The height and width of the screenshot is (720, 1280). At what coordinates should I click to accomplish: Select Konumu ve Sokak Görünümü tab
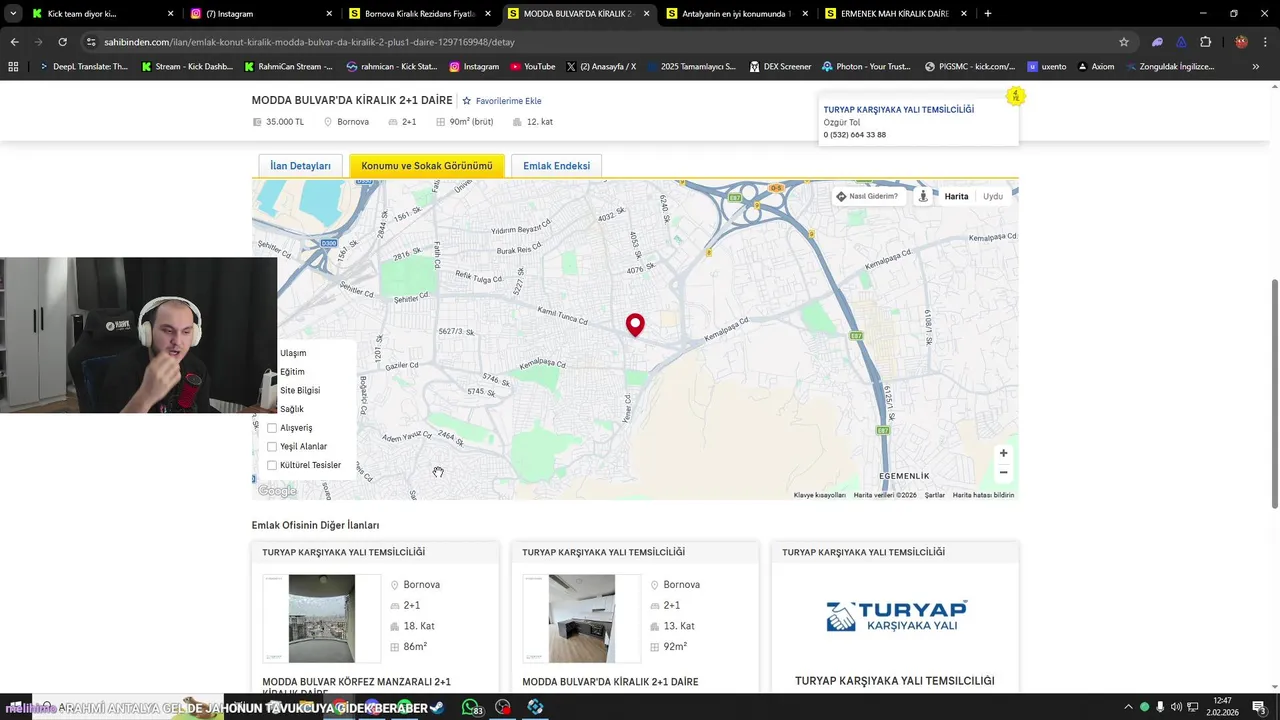click(x=427, y=166)
